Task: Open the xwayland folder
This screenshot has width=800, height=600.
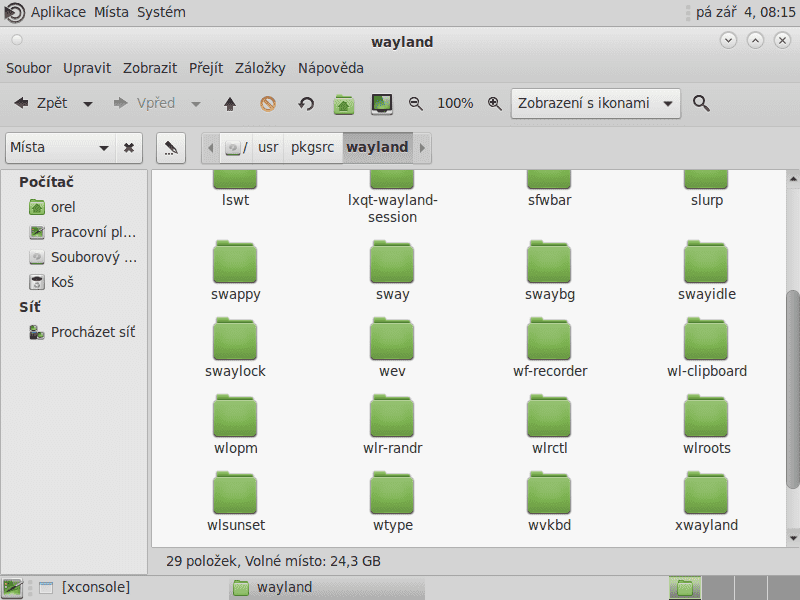Action: pos(707,502)
